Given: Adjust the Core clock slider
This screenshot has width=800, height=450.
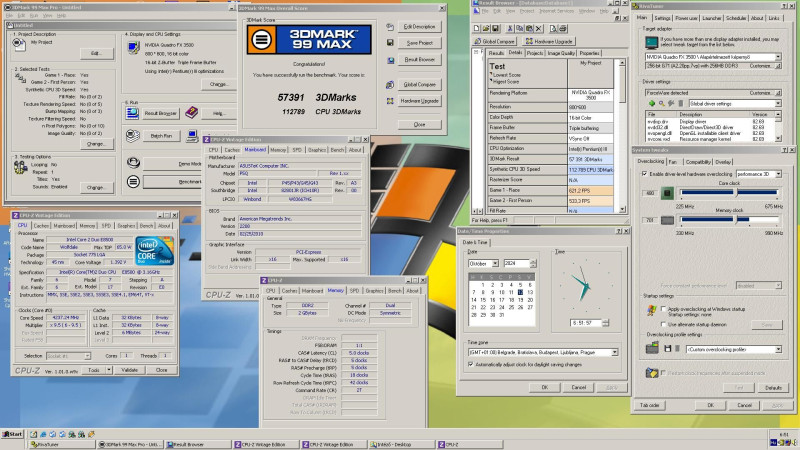Looking at the screenshot, I should 736,192.
